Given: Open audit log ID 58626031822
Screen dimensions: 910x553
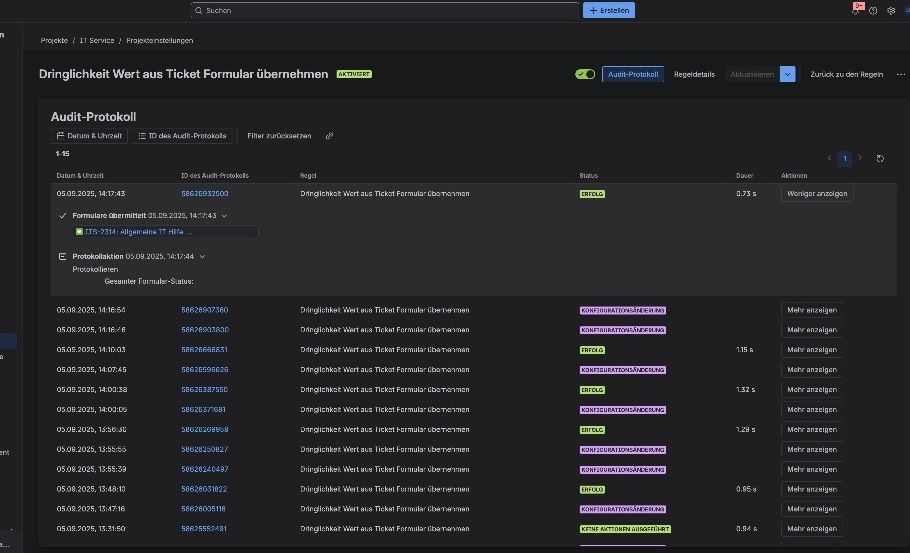Looking at the screenshot, I should pos(204,489).
